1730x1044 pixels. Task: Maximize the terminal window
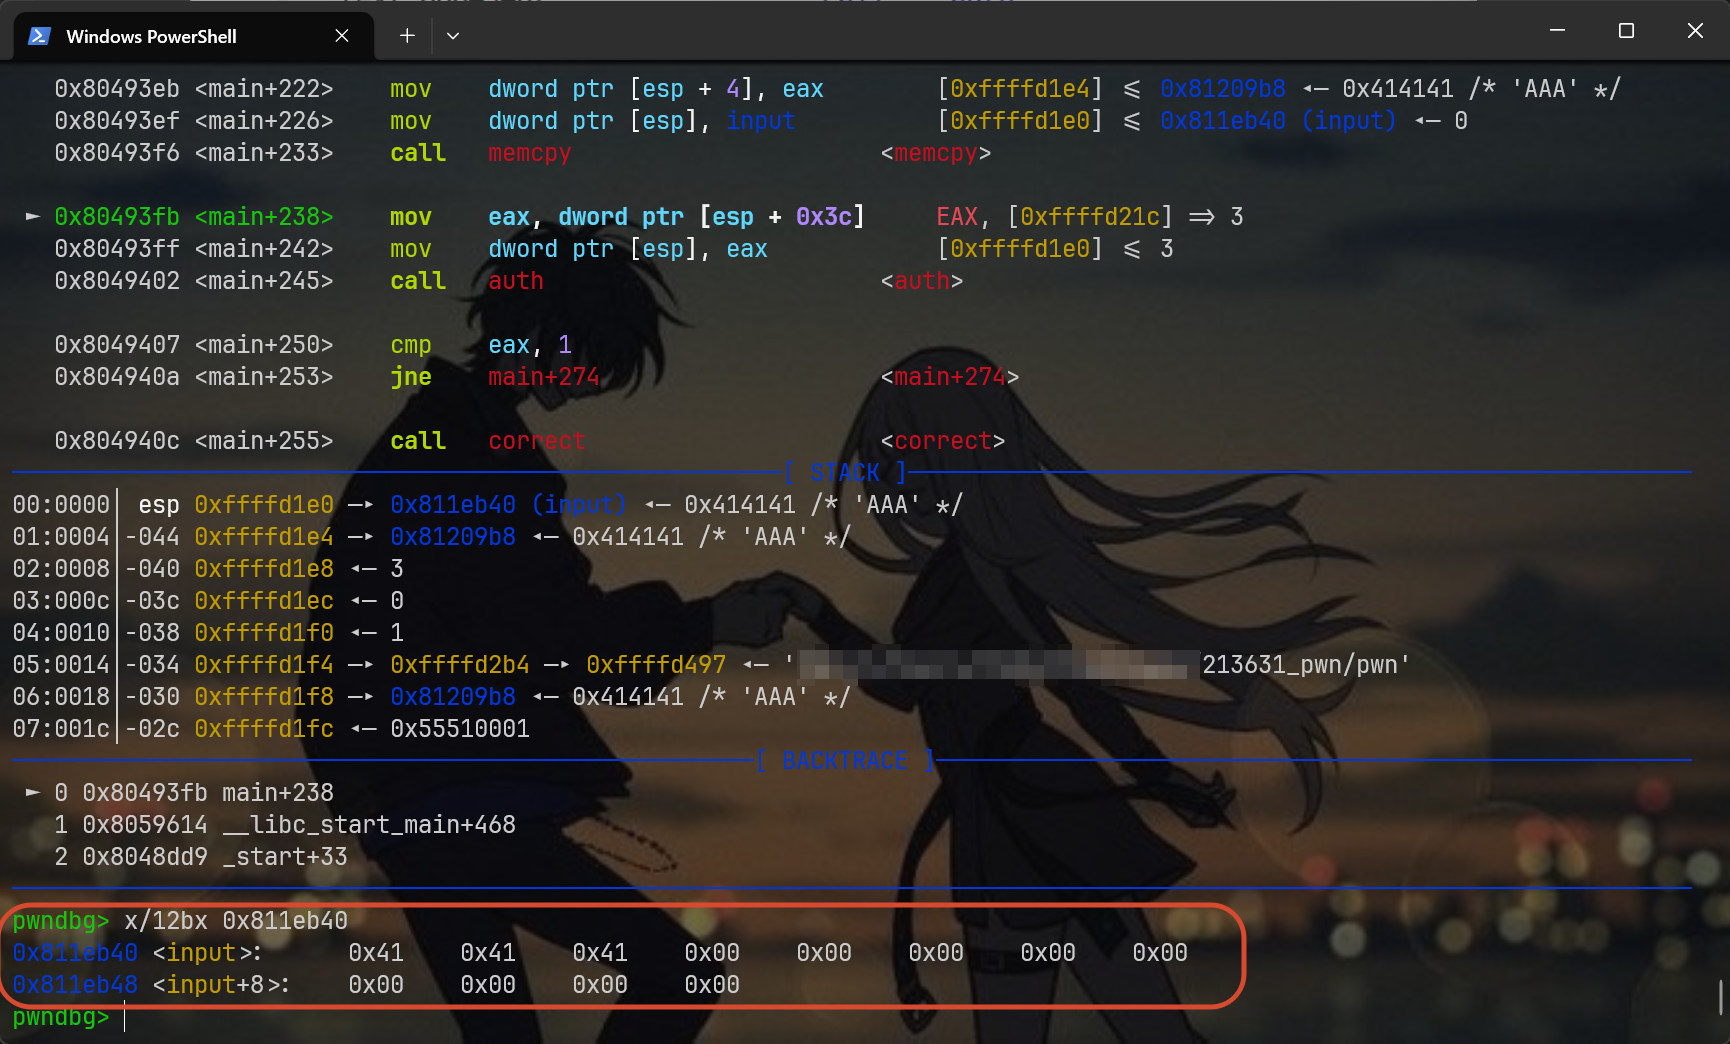point(1626,31)
